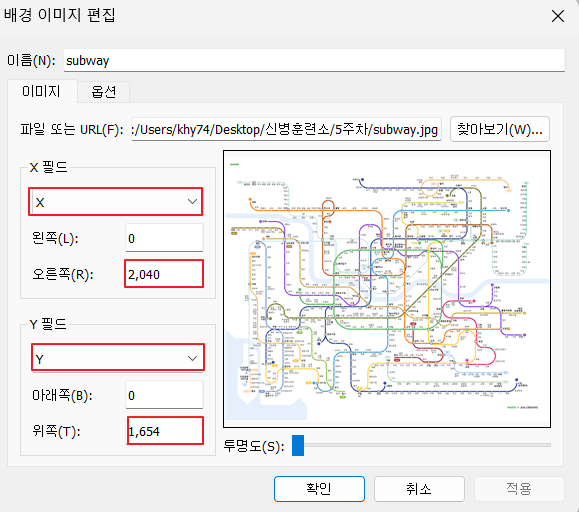The height and width of the screenshot is (512, 579).
Task: Click the 오른쪽(R) label
Action: (63, 274)
